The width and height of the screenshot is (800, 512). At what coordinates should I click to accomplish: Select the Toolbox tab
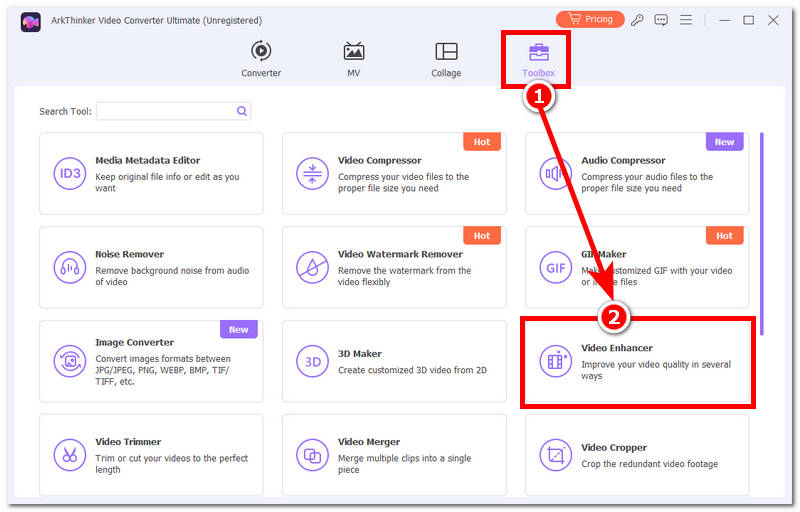[538, 60]
